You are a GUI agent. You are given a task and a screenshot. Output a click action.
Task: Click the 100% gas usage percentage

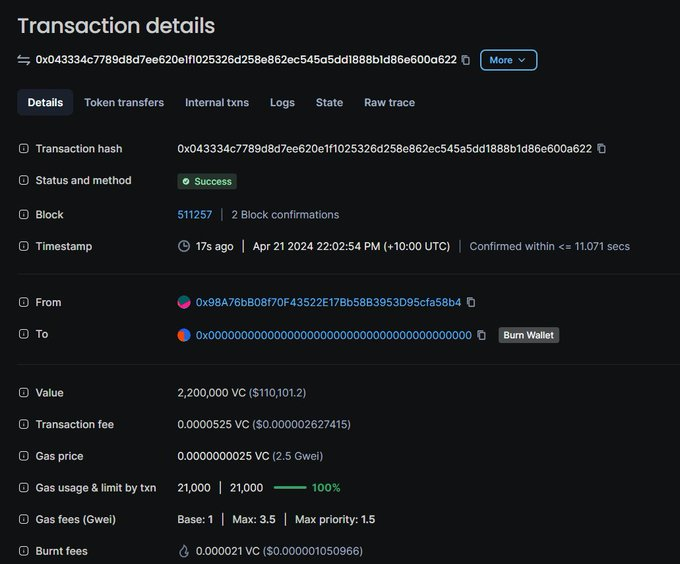[326, 488]
